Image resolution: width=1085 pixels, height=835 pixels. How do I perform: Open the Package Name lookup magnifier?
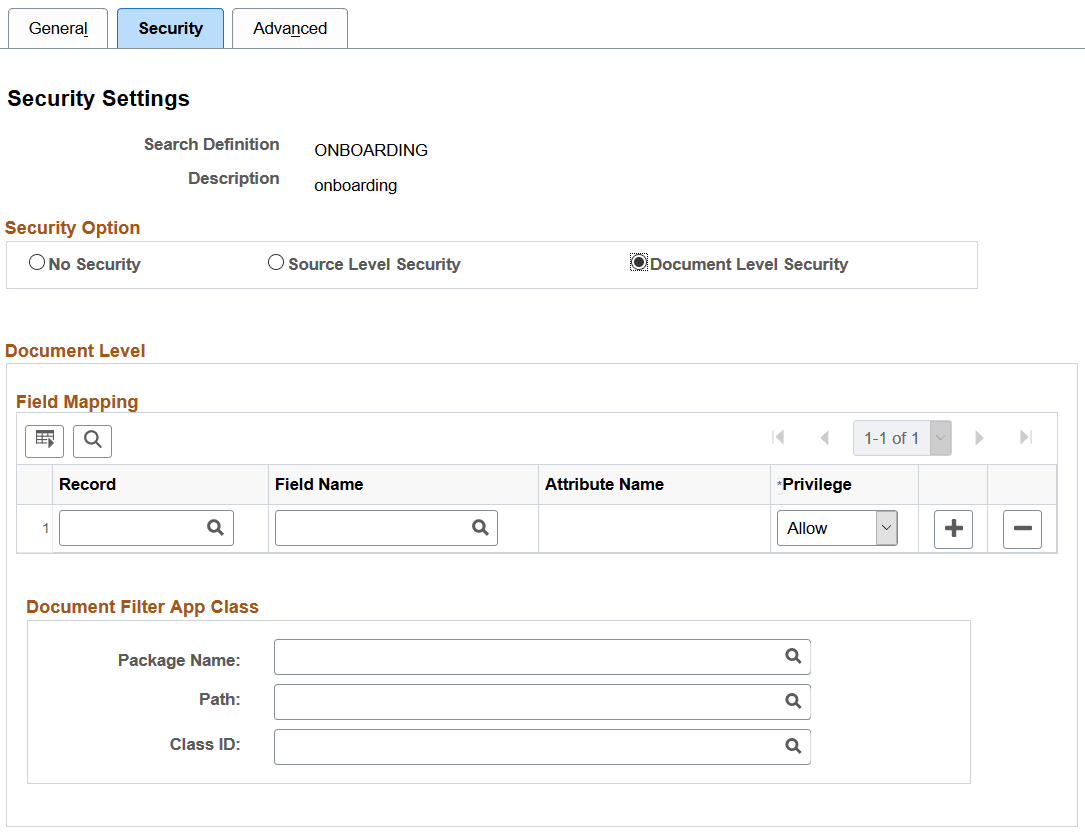pyautogui.click(x=793, y=657)
